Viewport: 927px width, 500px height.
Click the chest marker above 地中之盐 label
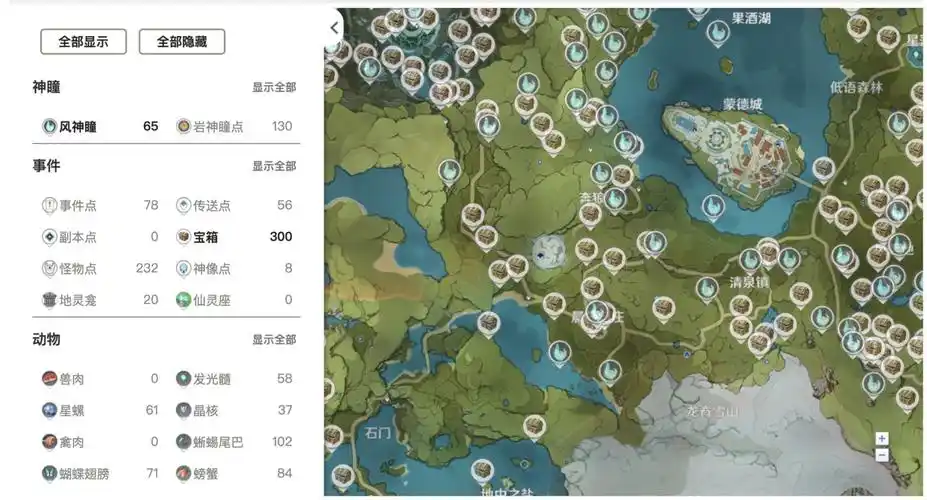[x=482, y=472]
